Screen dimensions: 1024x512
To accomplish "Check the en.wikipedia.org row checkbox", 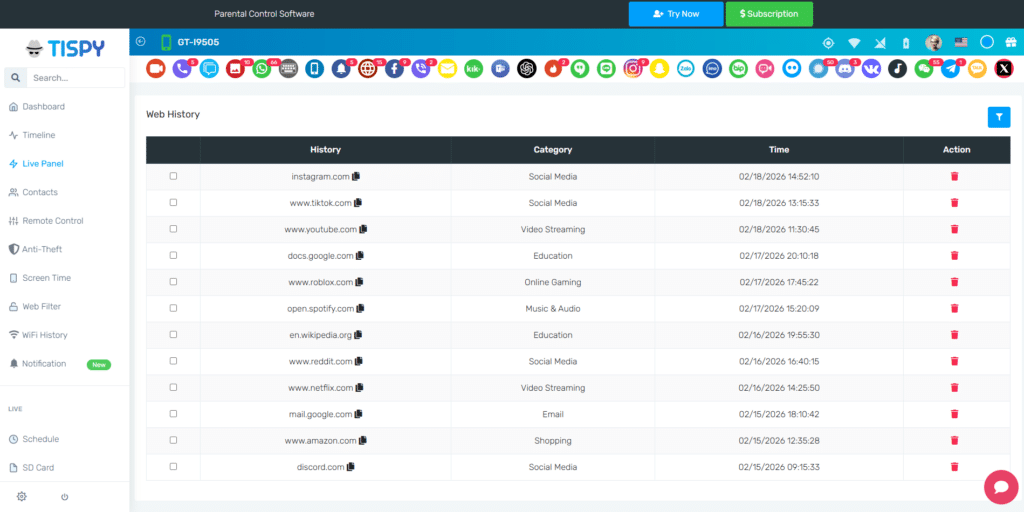I will coord(173,334).
